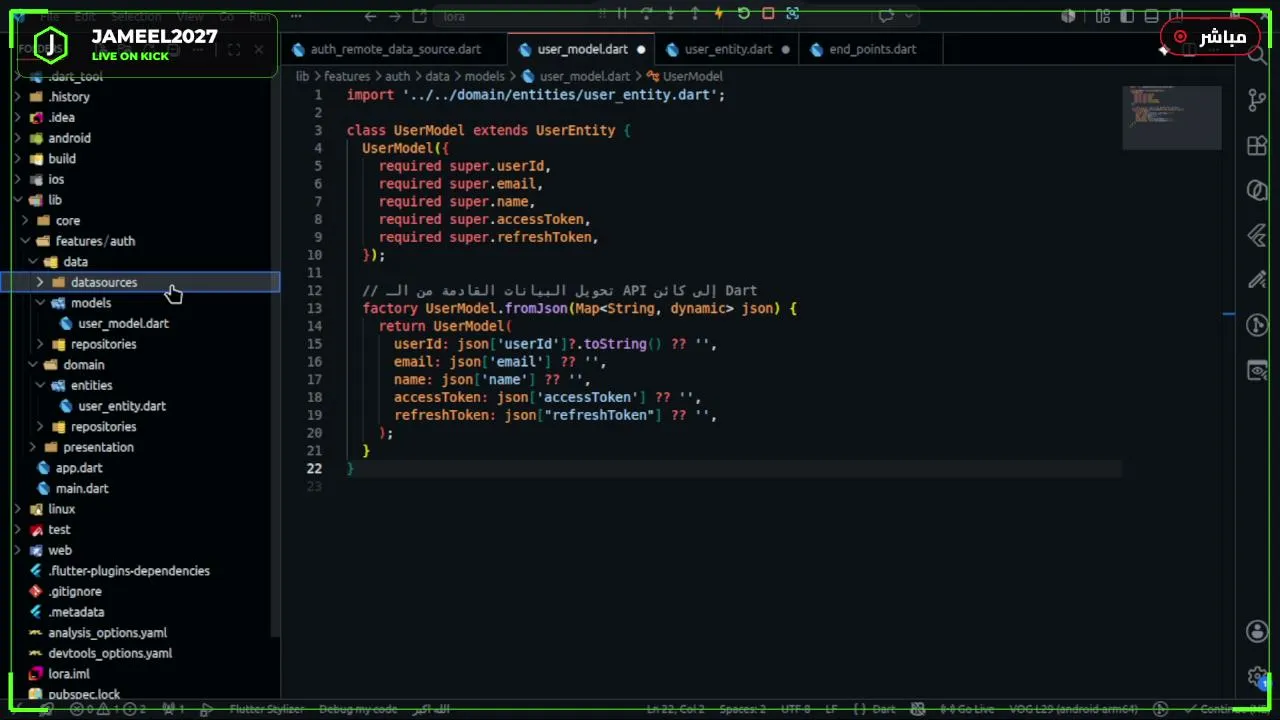Open the widget inspector debug icon
The width and height of the screenshot is (1280, 720).
[x=792, y=14]
